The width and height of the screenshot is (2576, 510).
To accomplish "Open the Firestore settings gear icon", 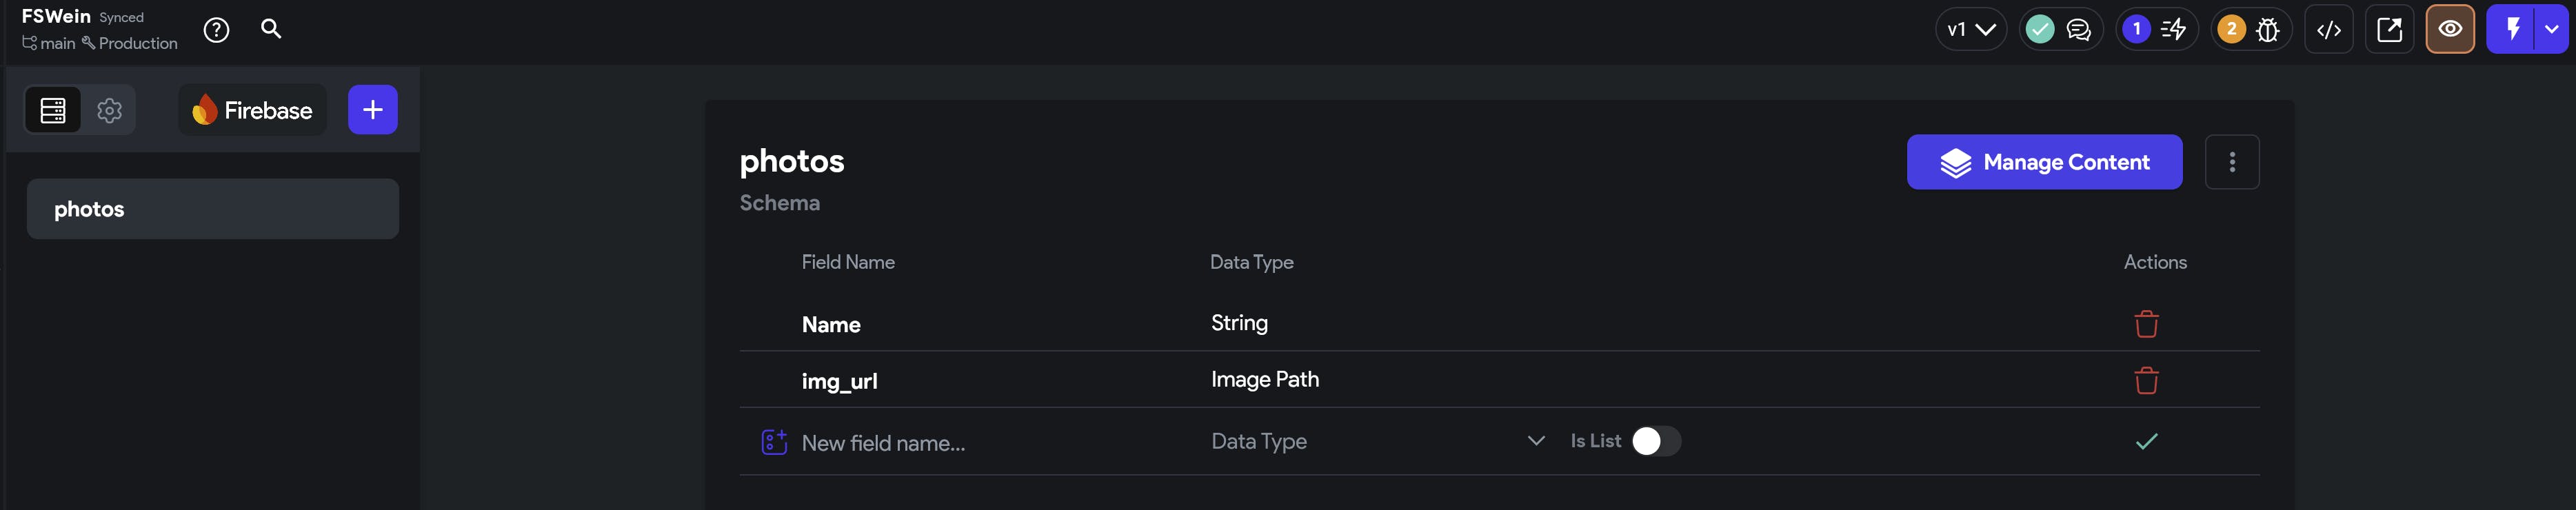I will [x=109, y=110].
